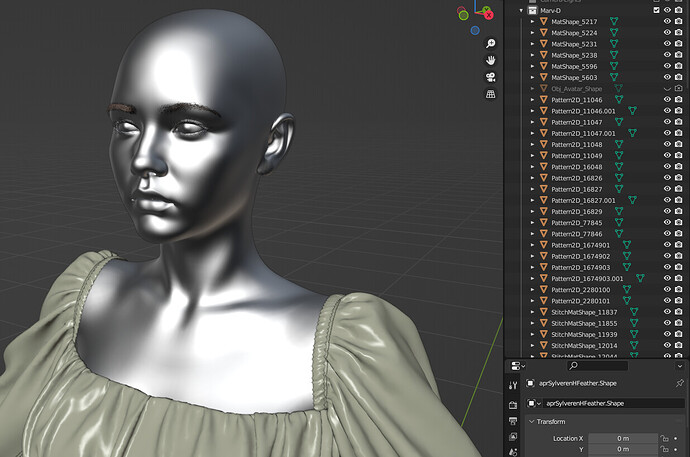Expand the MatShape_5238 tree row
Image resolution: width=690 pixels, height=457 pixels.
(532, 55)
